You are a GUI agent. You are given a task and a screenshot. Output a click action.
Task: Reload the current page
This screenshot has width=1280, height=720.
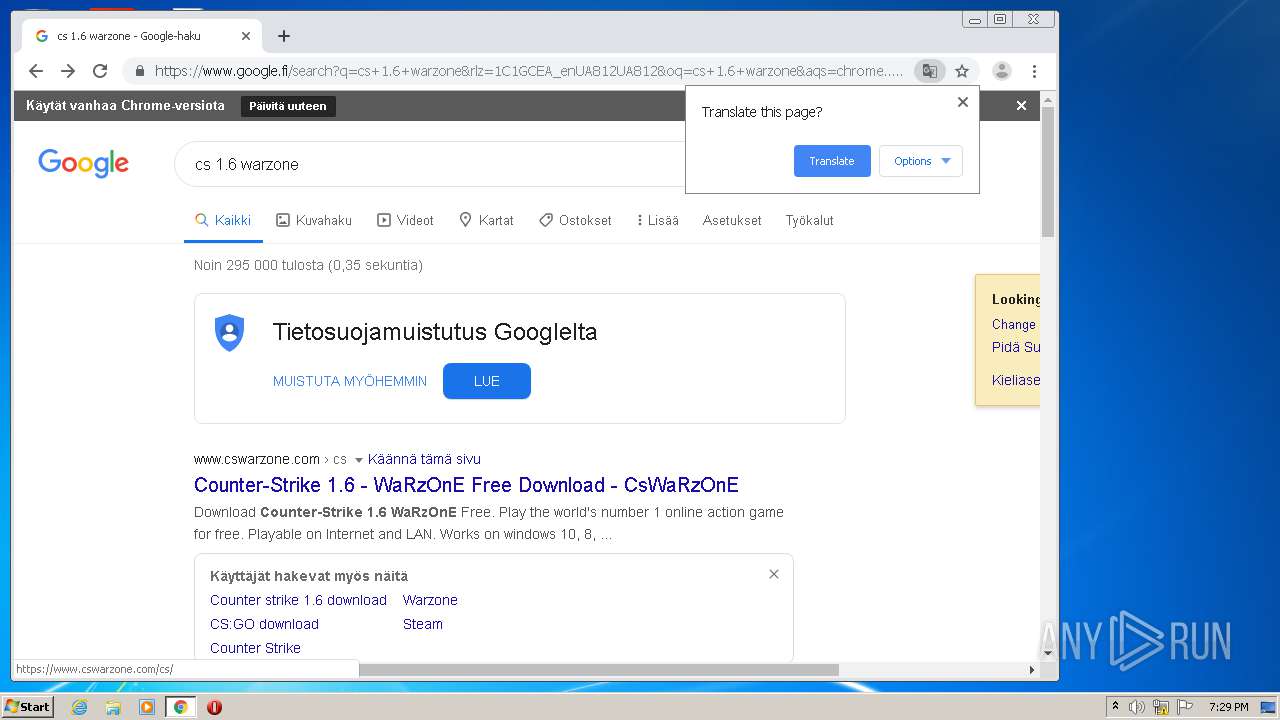pos(100,71)
